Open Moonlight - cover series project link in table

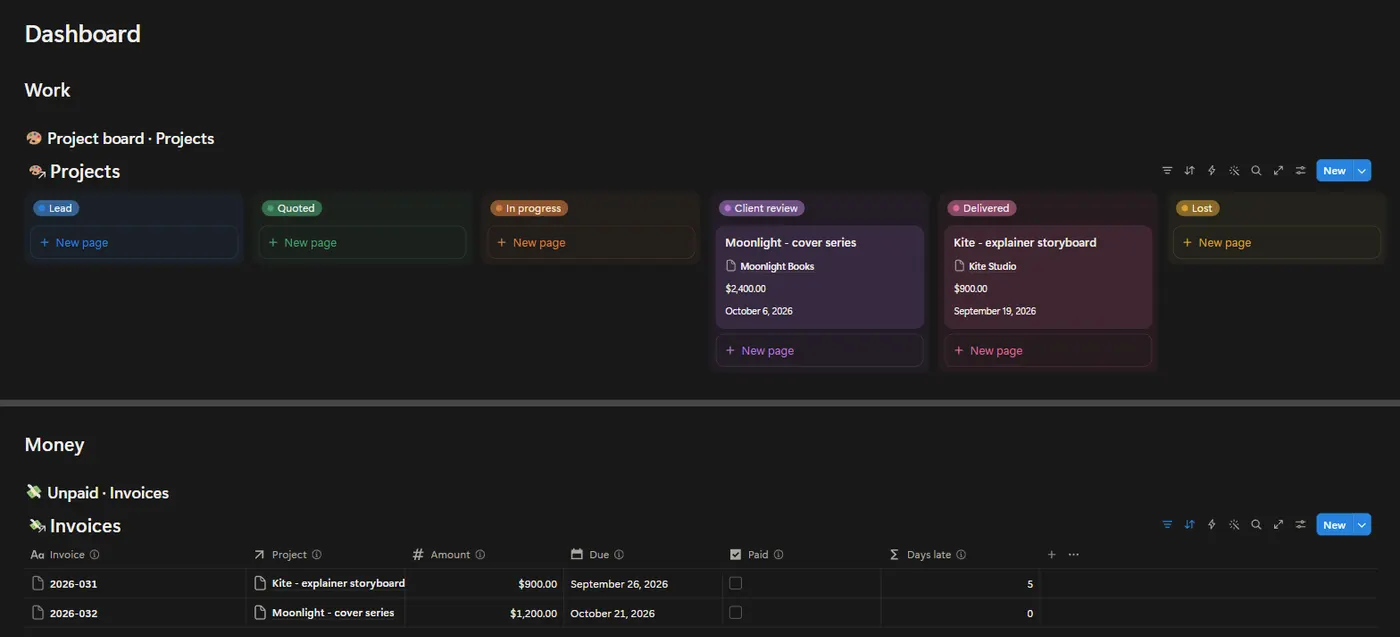333,613
